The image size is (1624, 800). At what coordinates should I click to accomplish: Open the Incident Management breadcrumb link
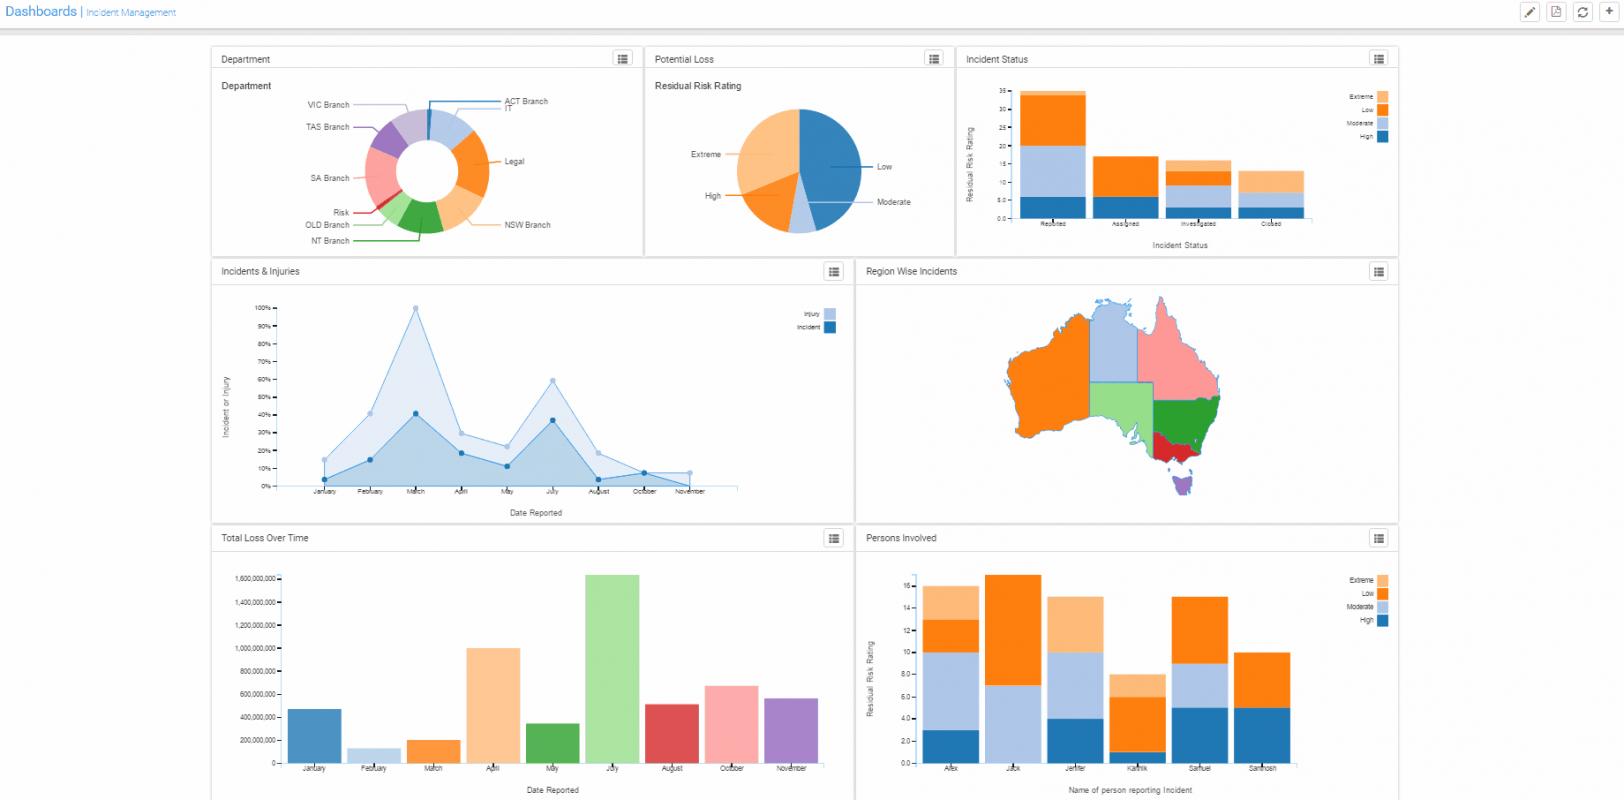[x=131, y=13]
